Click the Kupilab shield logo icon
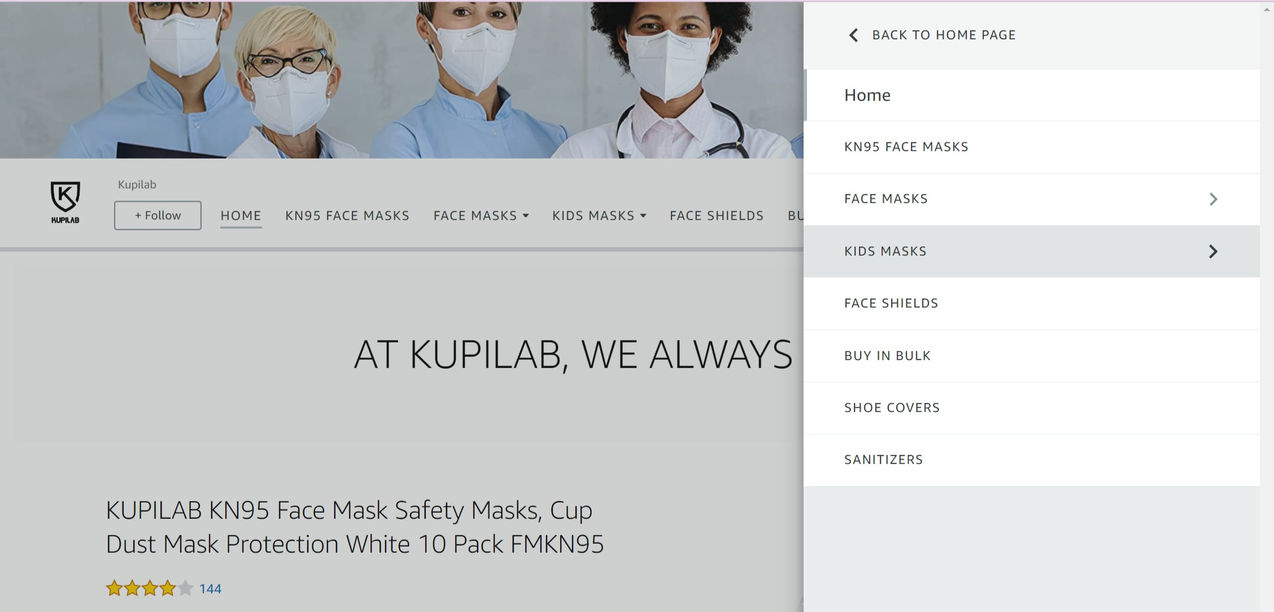 pyautogui.click(x=65, y=202)
